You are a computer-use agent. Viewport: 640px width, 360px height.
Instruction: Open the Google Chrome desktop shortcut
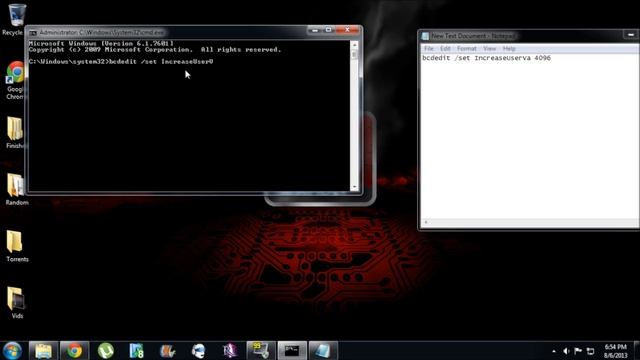(x=16, y=80)
